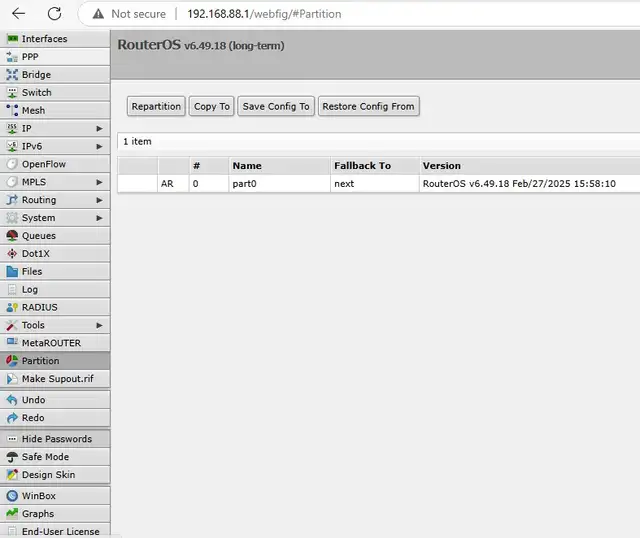Viewport: 640px width, 538px height.
Task: Expand the System submenu arrow
Action: pyautogui.click(x=99, y=218)
